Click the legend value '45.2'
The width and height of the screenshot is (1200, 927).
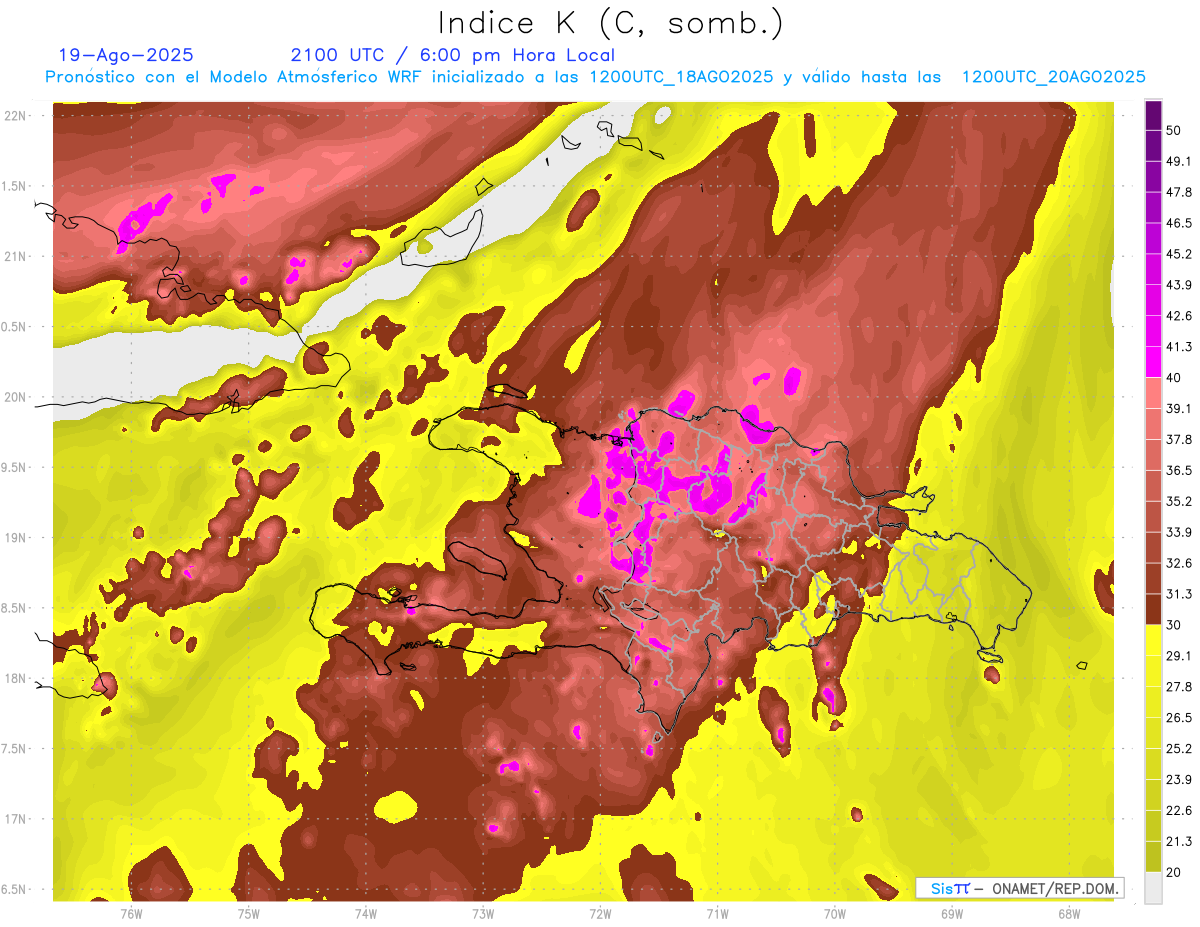click(x=1179, y=255)
